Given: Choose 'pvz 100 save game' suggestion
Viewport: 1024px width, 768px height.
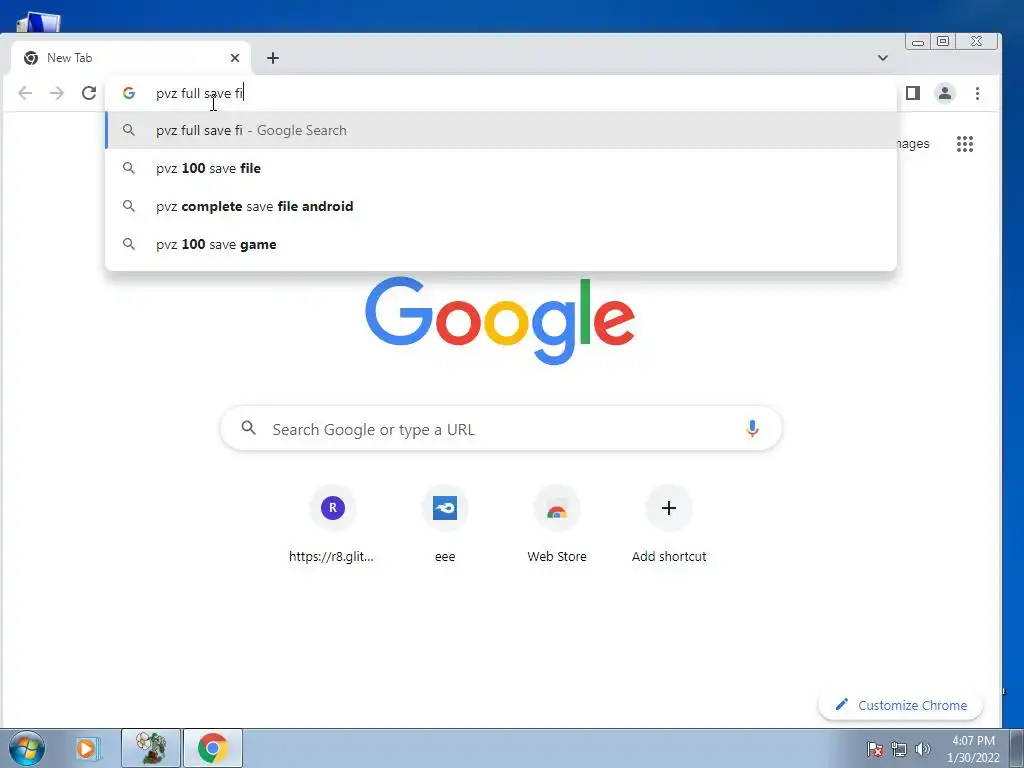Looking at the screenshot, I should [x=501, y=244].
